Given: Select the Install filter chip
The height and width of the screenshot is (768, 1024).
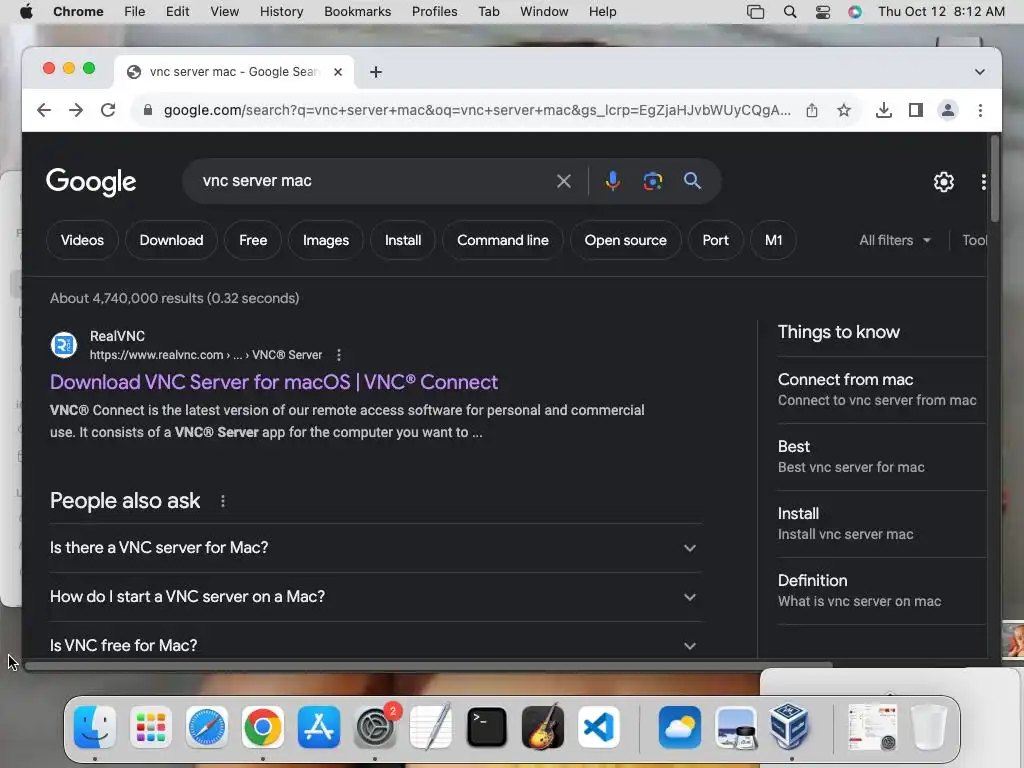Looking at the screenshot, I should point(403,240).
